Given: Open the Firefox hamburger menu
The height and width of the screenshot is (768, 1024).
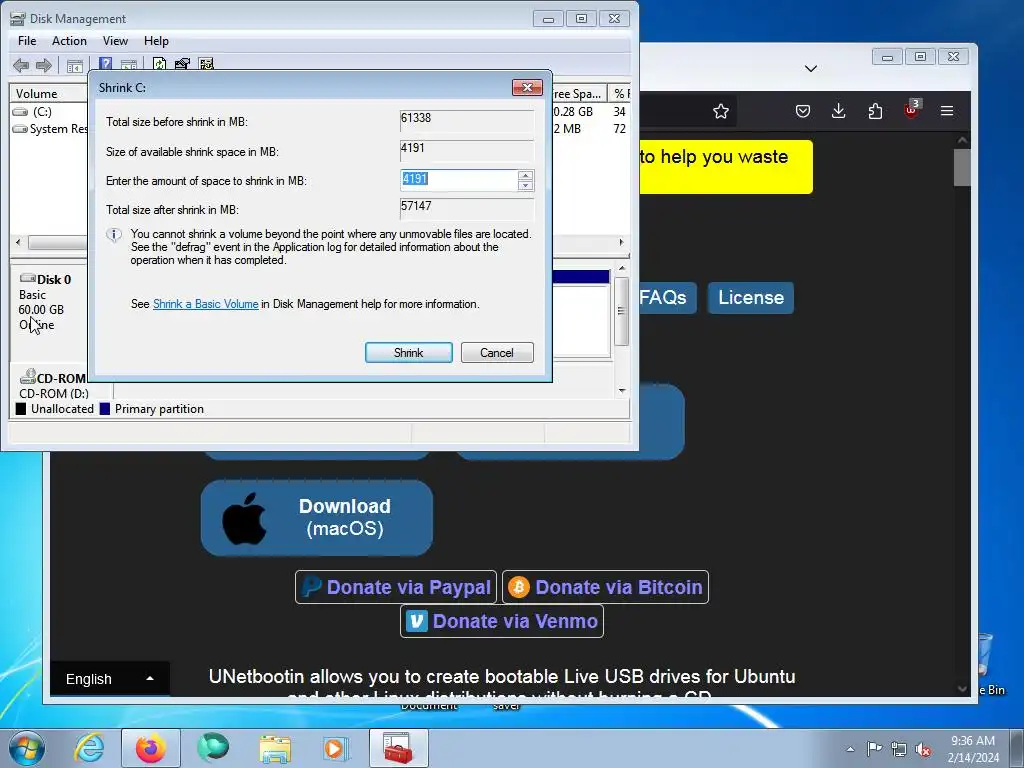Looking at the screenshot, I should (947, 111).
